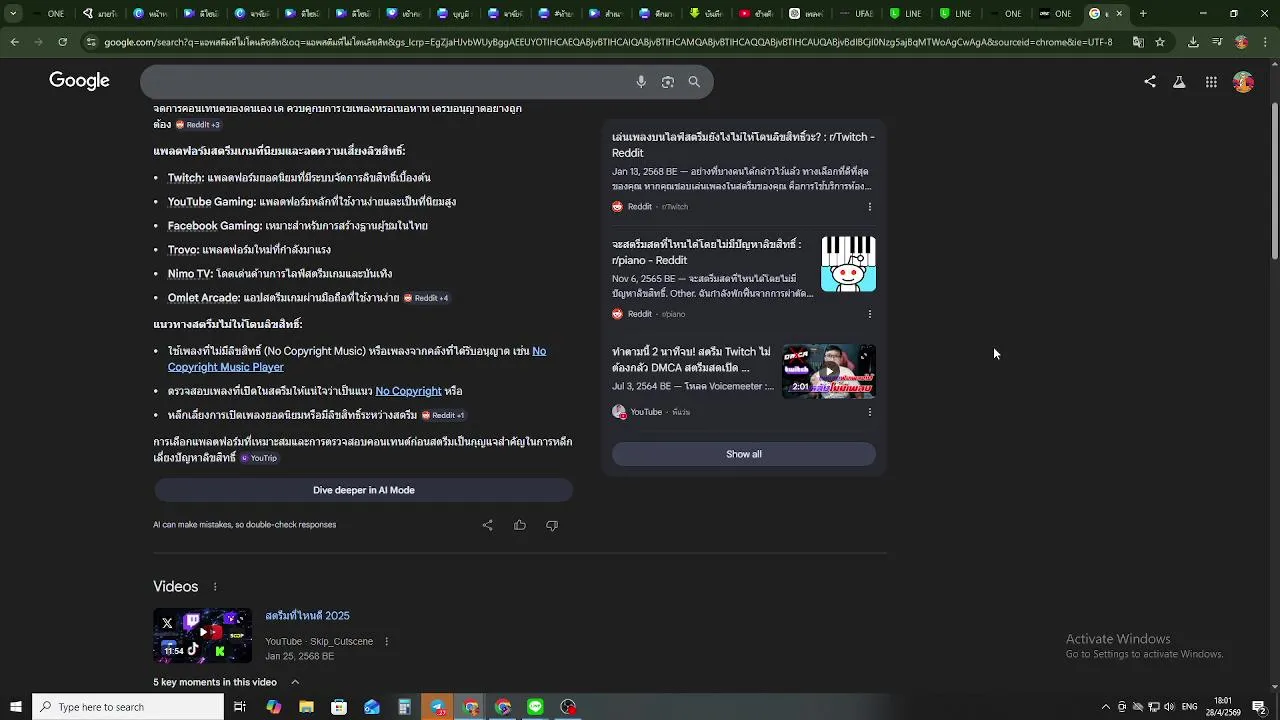Image resolution: width=1280 pixels, height=720 pixels.
Task: Give thumbs up to AI overview
Action: pos(520,525)
